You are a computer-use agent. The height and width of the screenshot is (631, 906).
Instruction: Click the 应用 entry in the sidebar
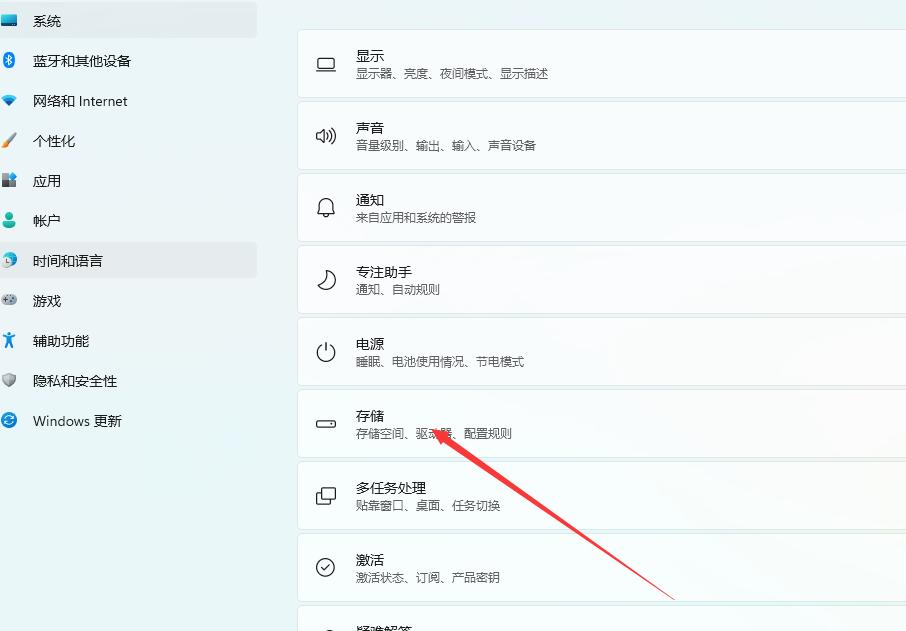[x=46, y=181]
